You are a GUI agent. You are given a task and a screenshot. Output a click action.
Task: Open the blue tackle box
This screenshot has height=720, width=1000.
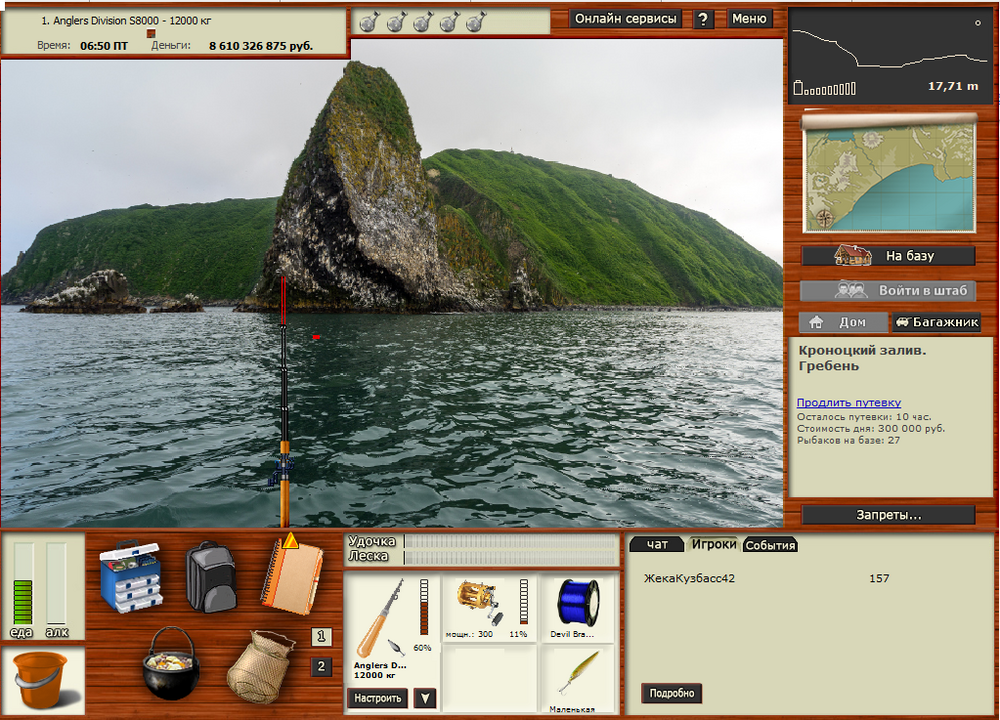pos(130,576)
